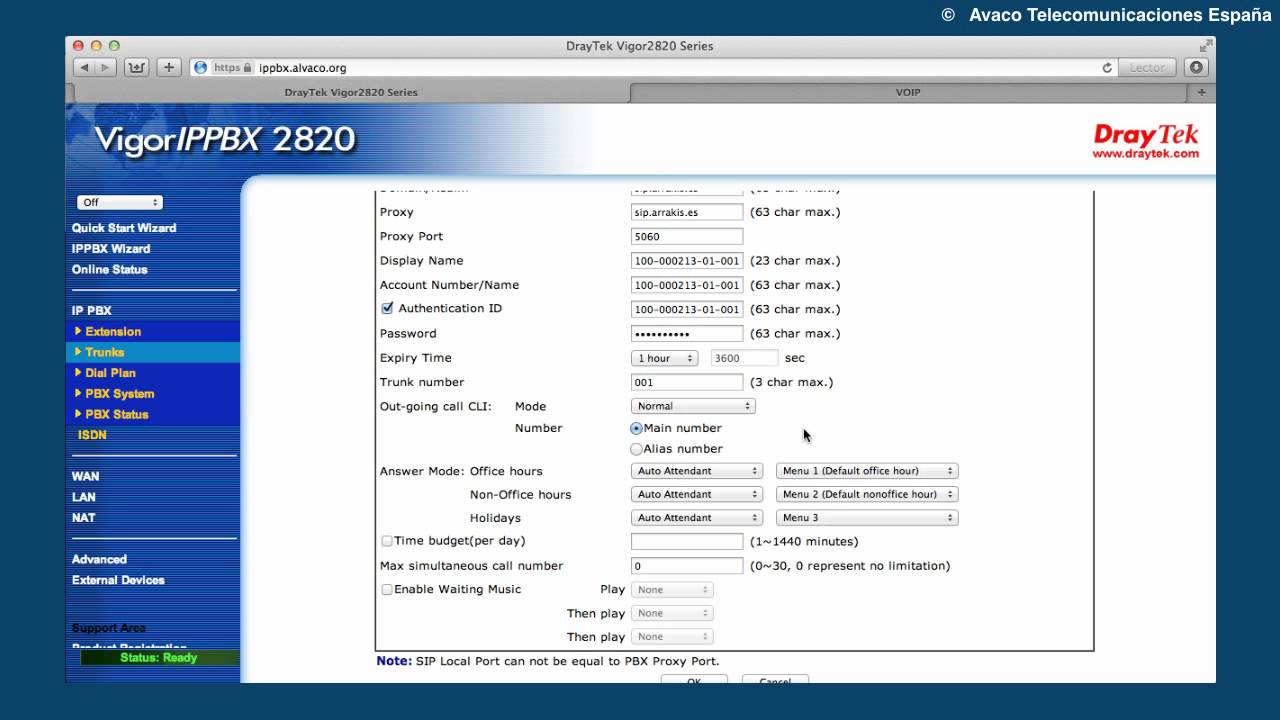Click the browser back arrow button
The image size is (1280, 720).
(x=84, y=67)
